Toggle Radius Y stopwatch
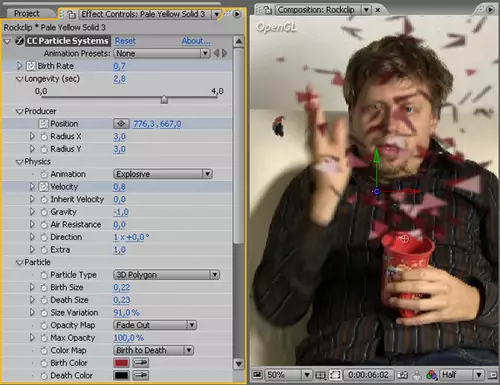This screenshot has width=500, height=385. 44,149
